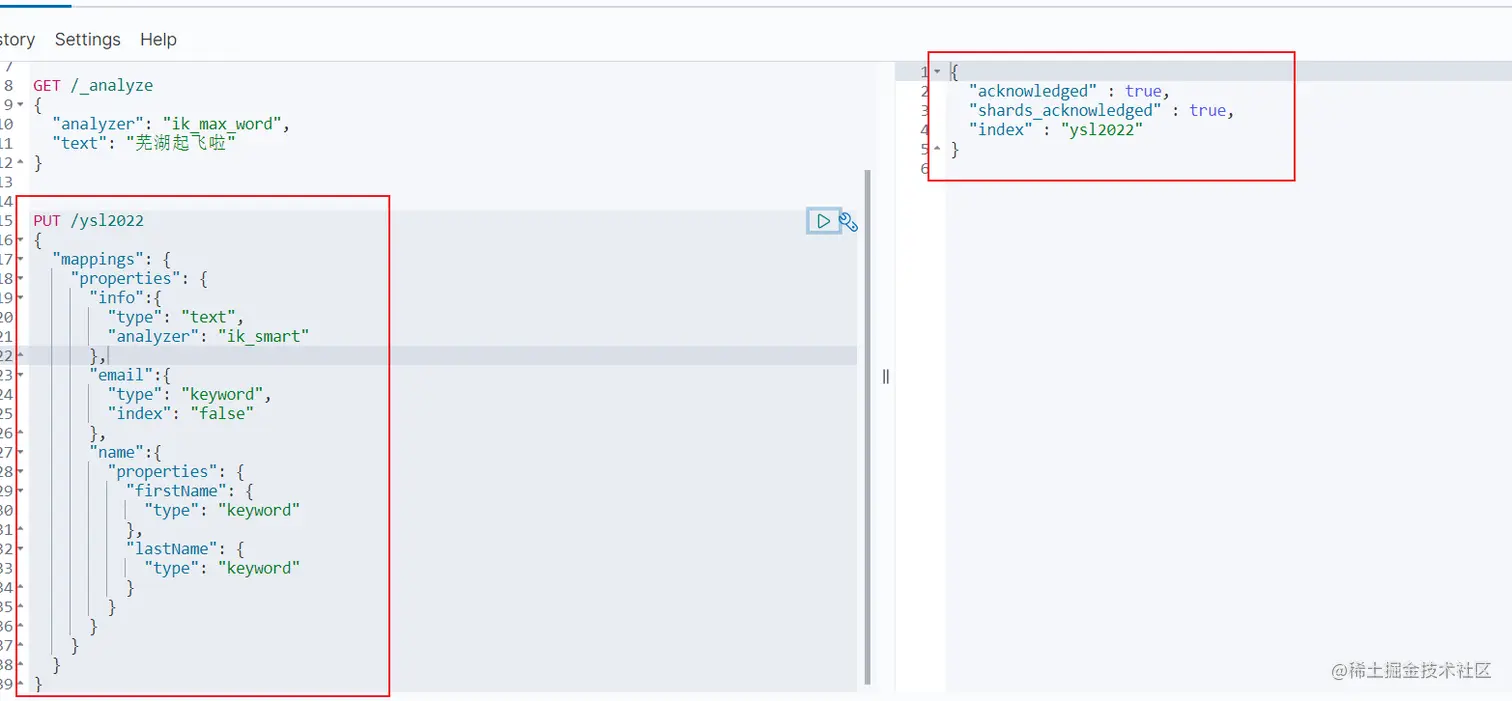The height and width of the screenshot is (701, 1512).
Task: Click "type": "keyword" under lastName
Action: click(x=222, y=568)
